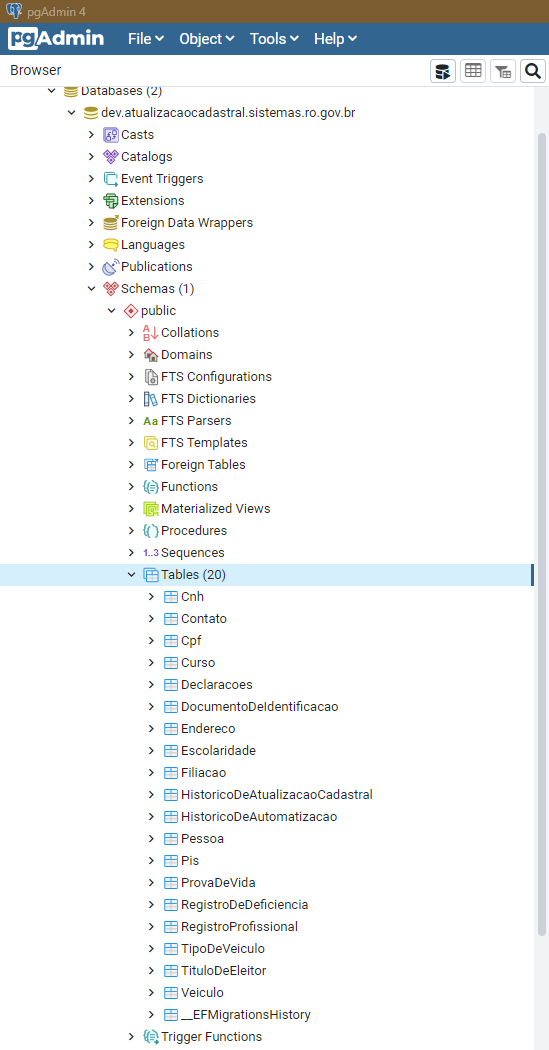Viewport: 549px width, 1050px height.
Task: Open the Search Objects magnifier icon
Action: click(532, 71)
